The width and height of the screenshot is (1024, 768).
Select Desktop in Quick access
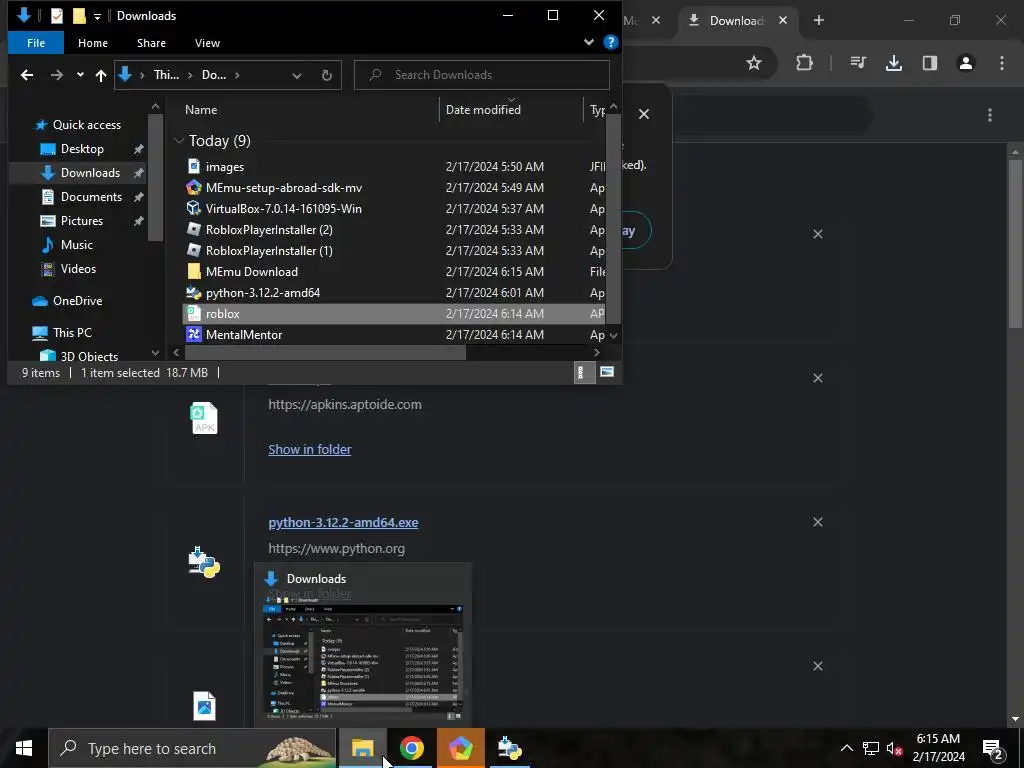(82, 149)
